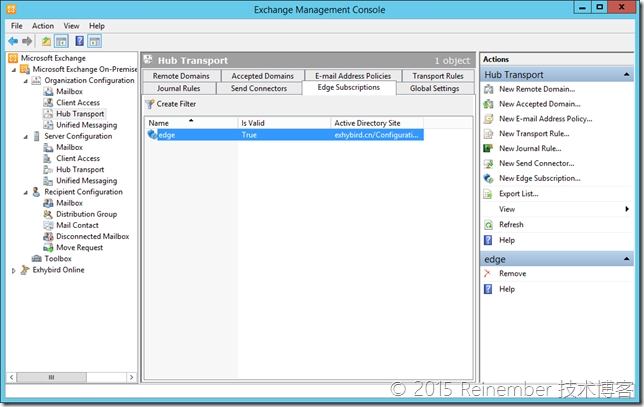This screenshot has width=644, height=407.
Task: Switch to Journal Rules tab
Action: (x=179, y=88)
